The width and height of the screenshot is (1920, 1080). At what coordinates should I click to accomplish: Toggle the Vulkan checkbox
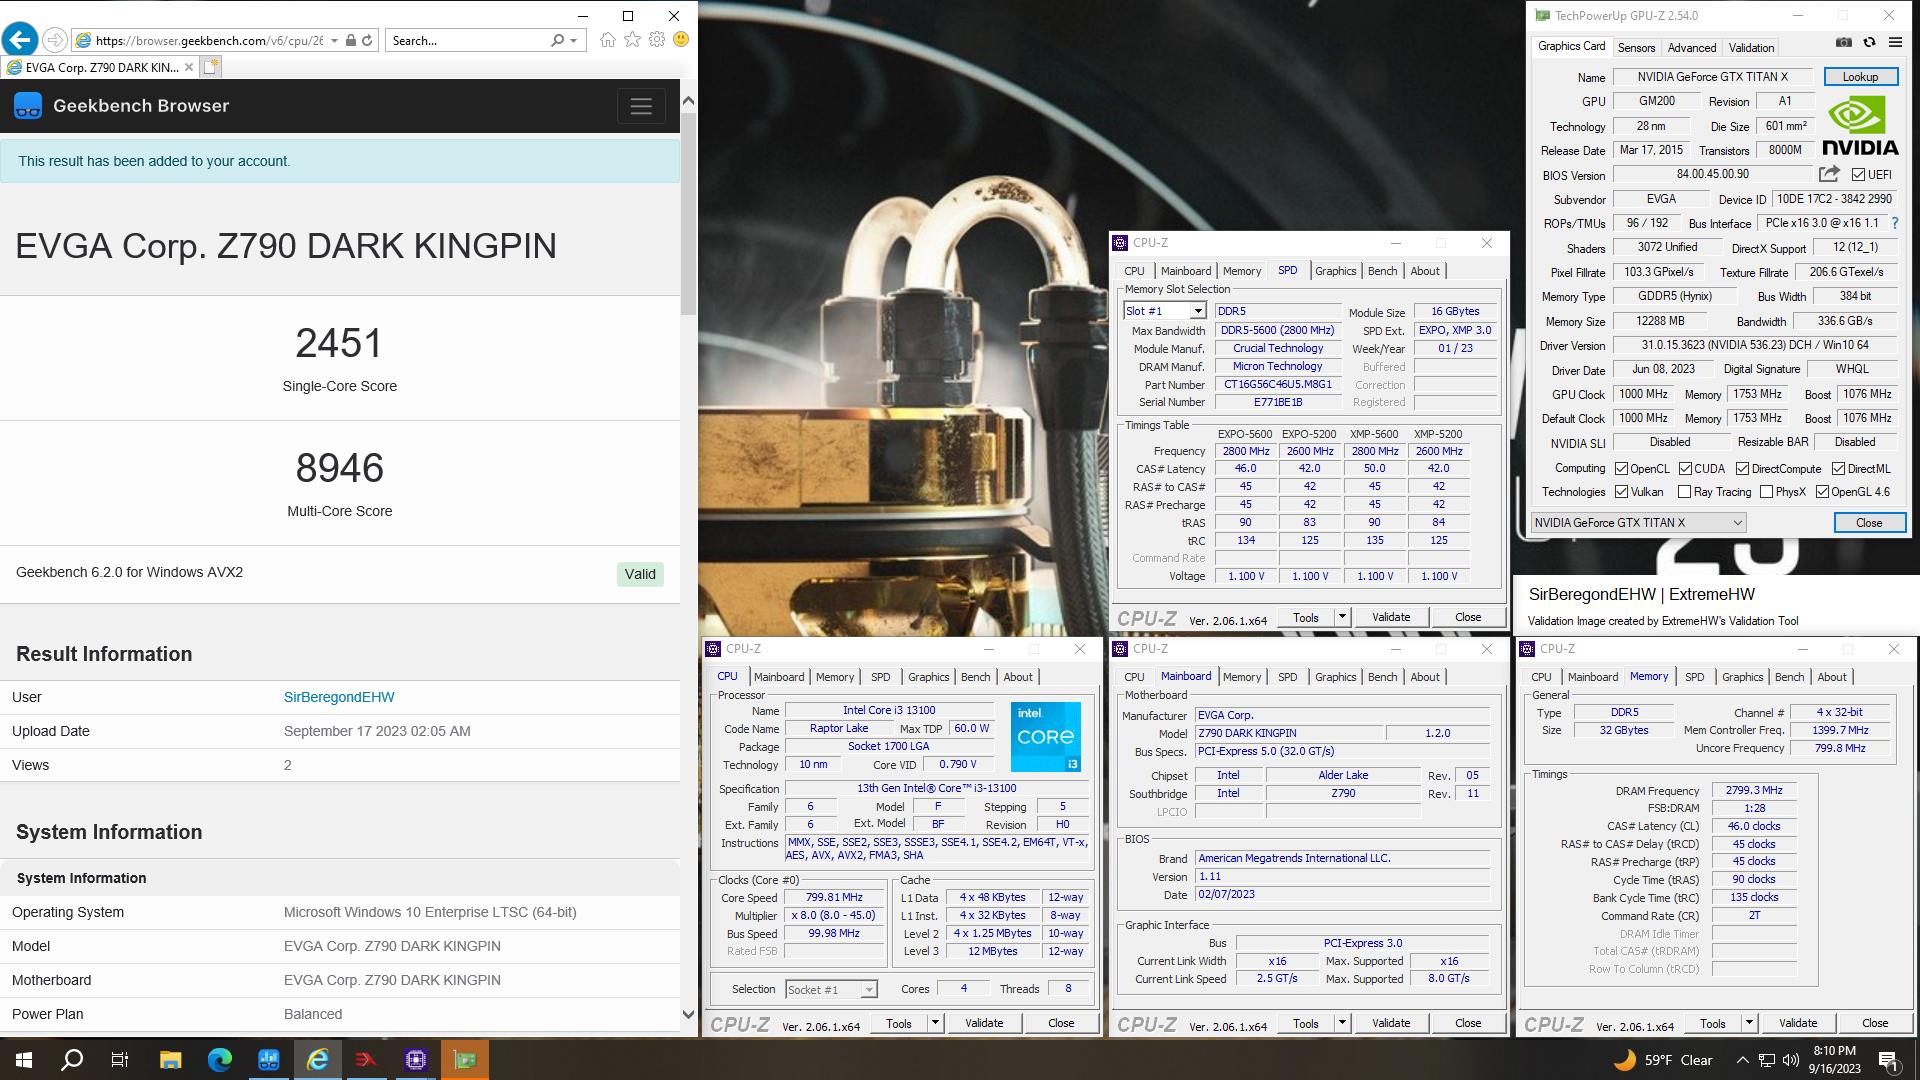pyautogui.click(x=1621, y=492)
